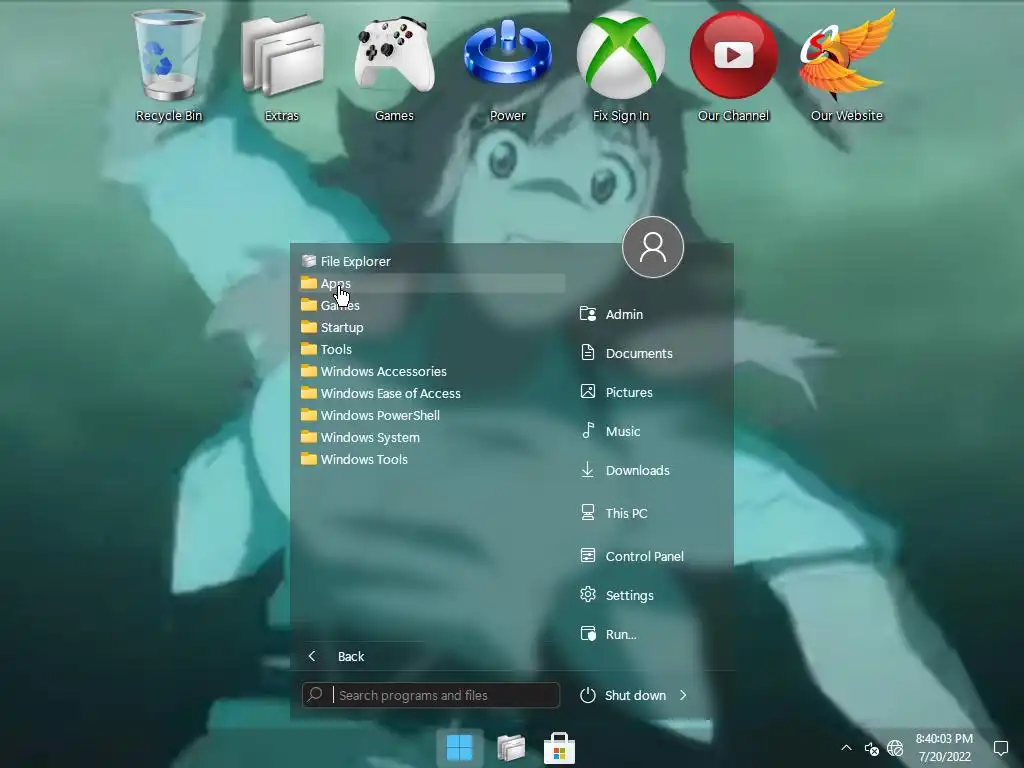Click the muted volume tray icon
Image resolution: width=1024 pixels, height=768 pixels.
tap(871, 748)
